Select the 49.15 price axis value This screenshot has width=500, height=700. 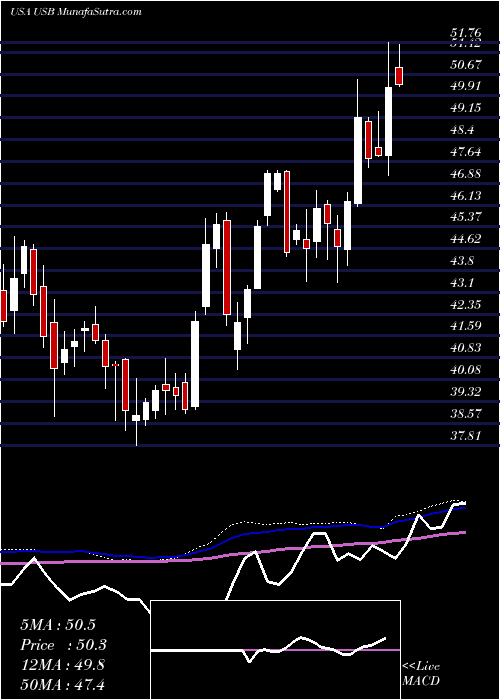point(466,108)
